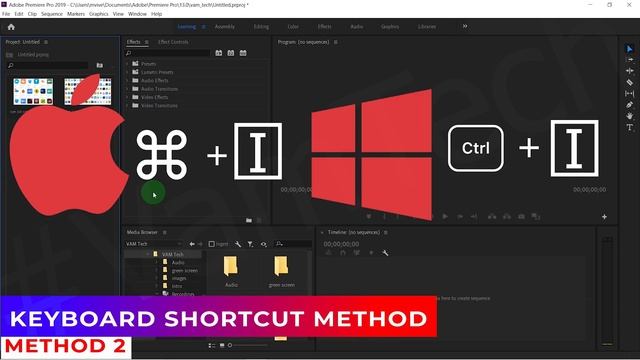Open the Clip menu
This screenshot has width=640, height=360.
pos(32,14)
